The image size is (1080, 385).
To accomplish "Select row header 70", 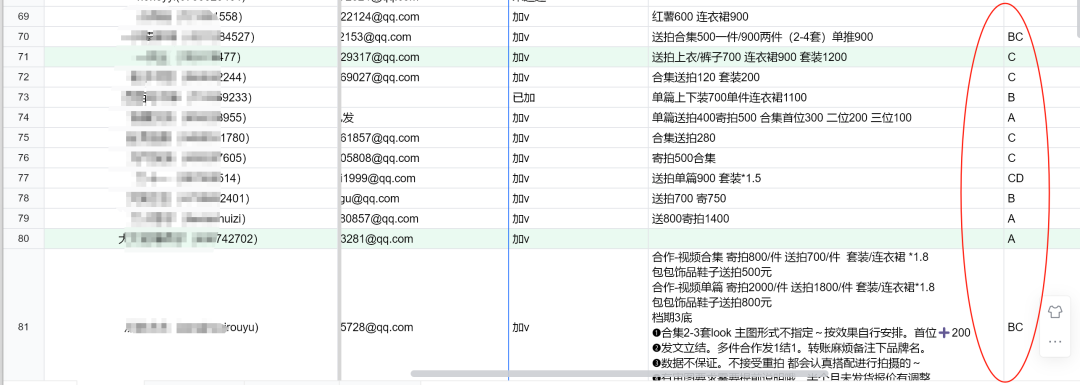I will point(22,37).
